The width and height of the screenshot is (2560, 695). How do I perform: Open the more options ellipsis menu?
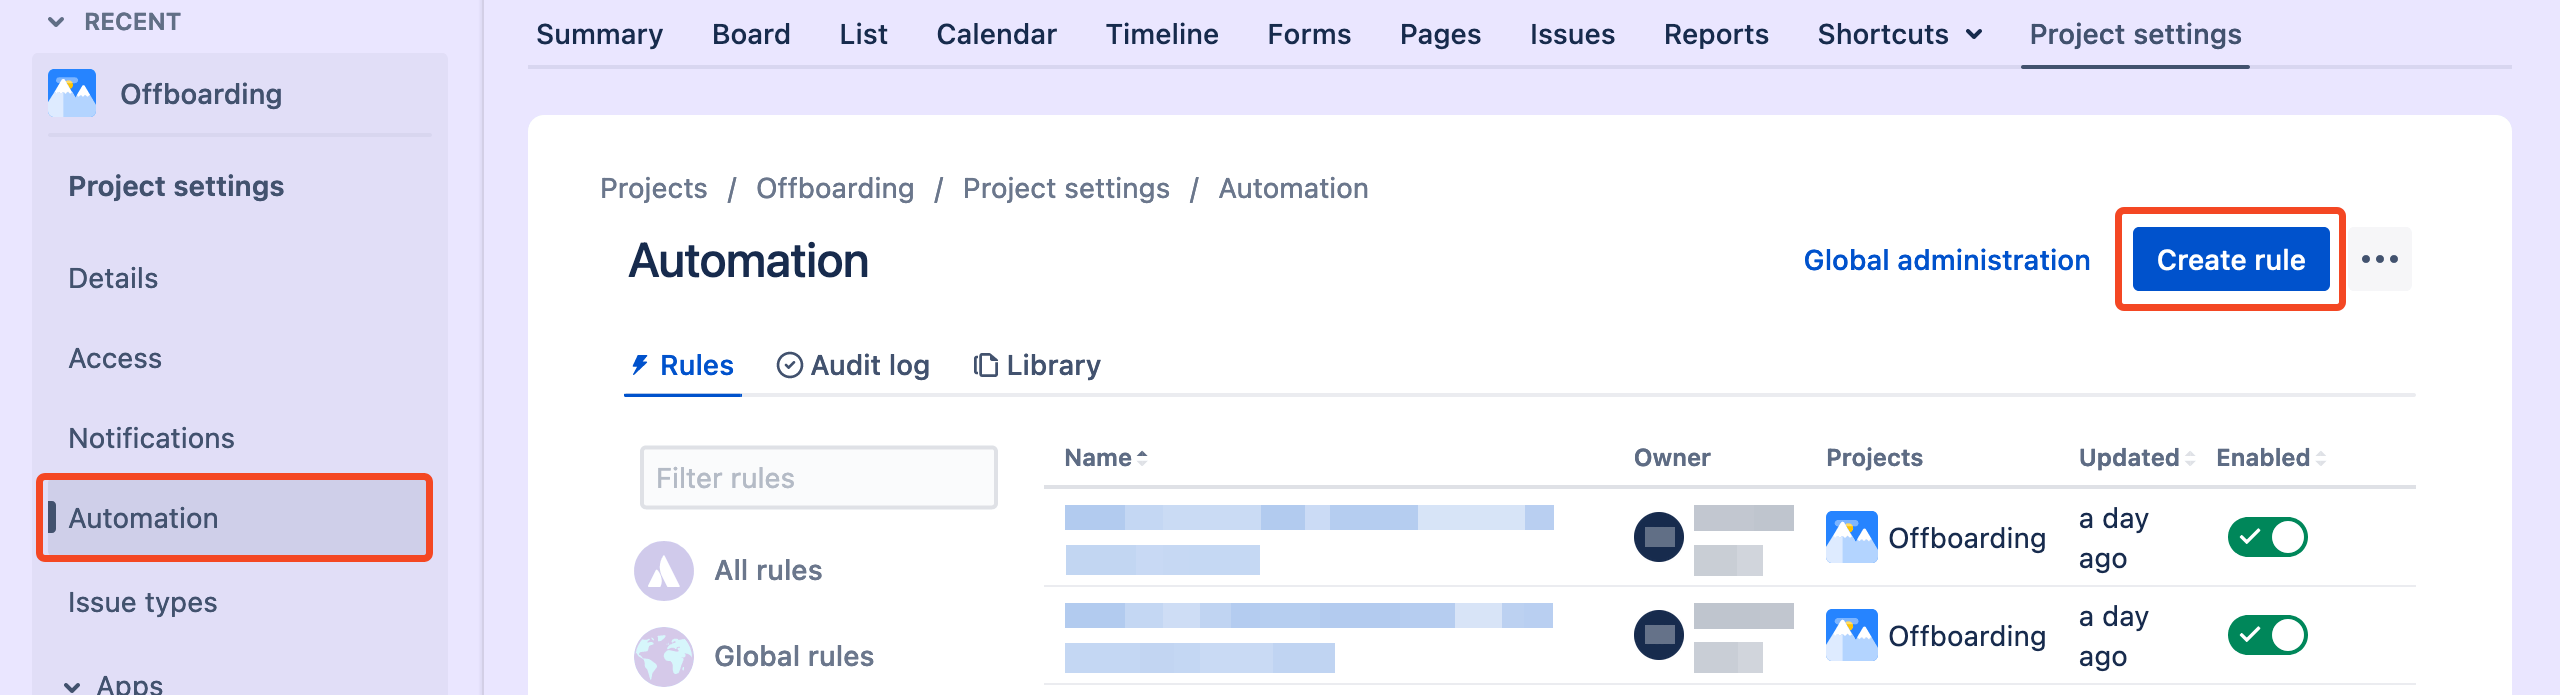tap(2380, 259)
